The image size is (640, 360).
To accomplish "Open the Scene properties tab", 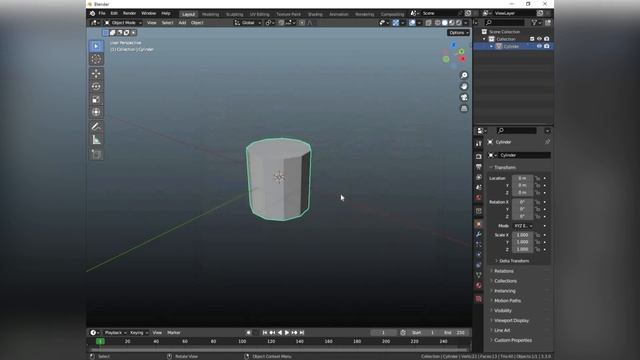I will click(x=479, y=187).
